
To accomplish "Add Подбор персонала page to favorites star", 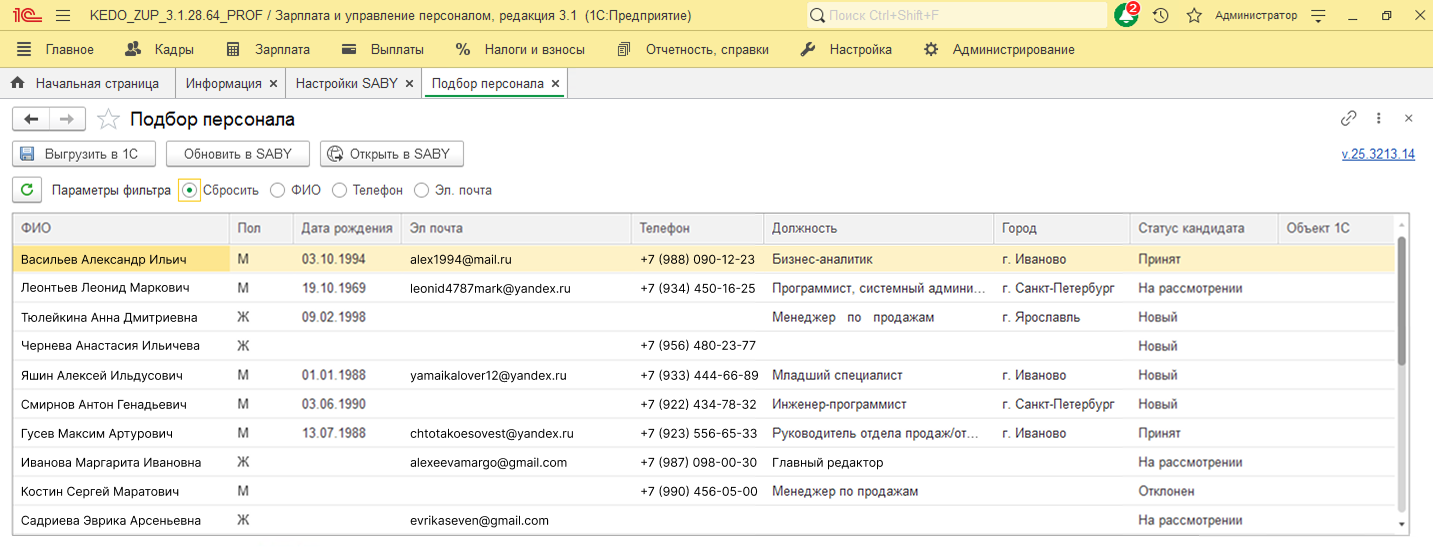I will pyautogui.click(x=108, y=120).
